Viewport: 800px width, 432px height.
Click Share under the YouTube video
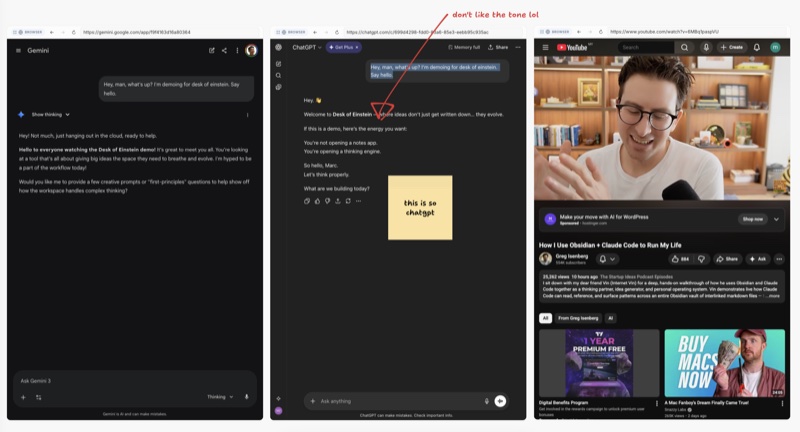pos(727,259)
